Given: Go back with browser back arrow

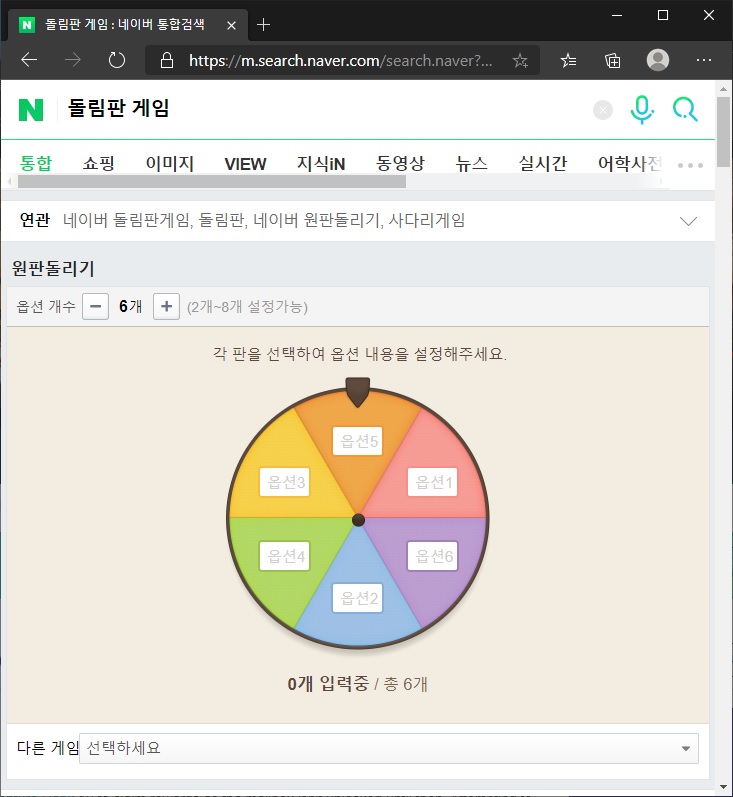Looking at the screenshot, I should coord(29,60).
